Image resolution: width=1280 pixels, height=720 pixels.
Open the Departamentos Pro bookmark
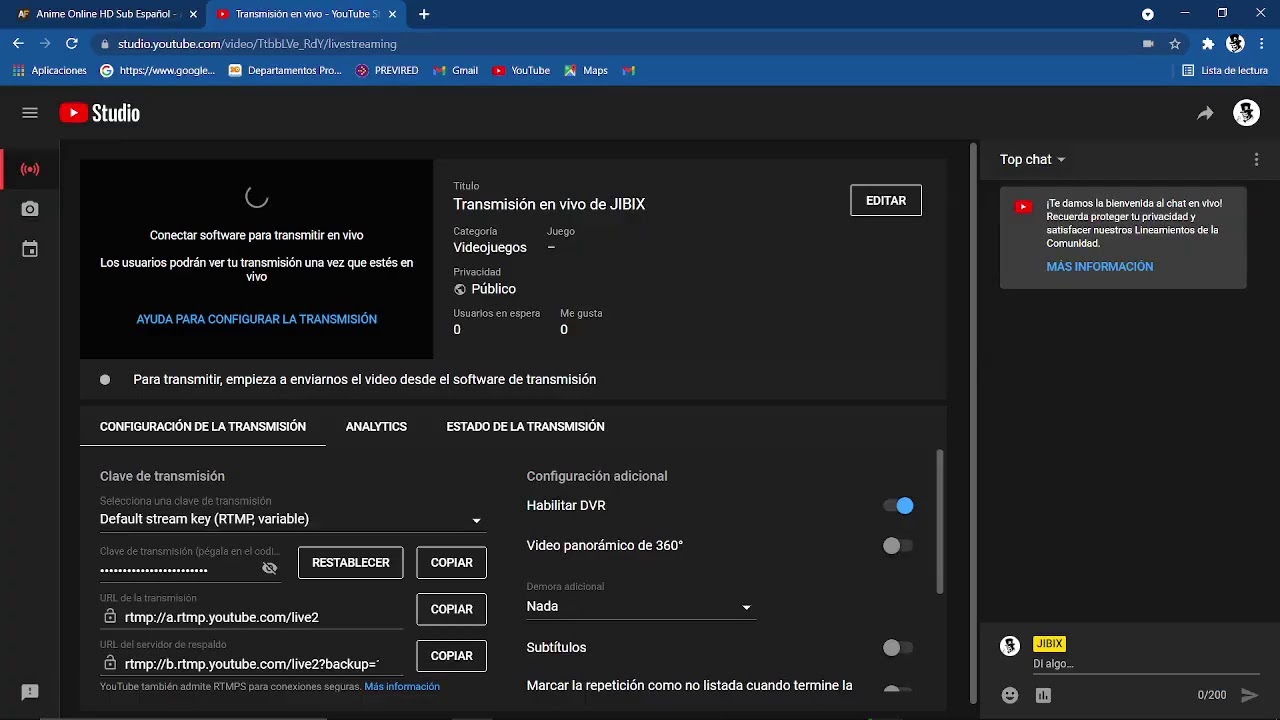(286, 70)
